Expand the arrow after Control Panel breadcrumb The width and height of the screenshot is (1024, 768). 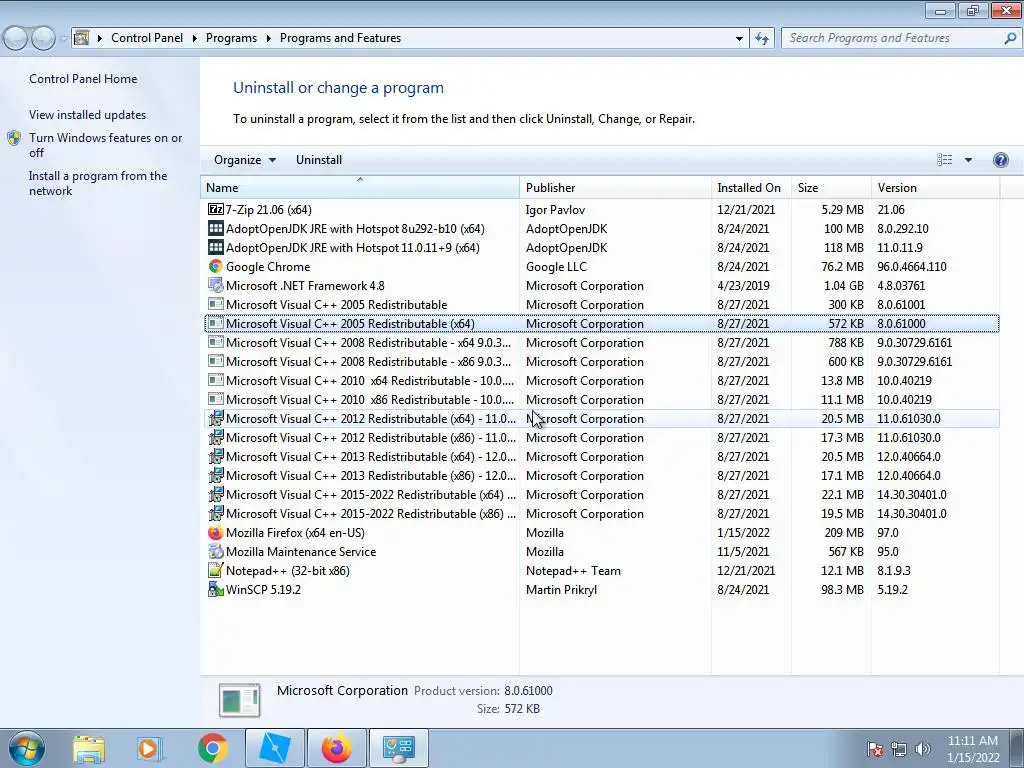[195, 38]
